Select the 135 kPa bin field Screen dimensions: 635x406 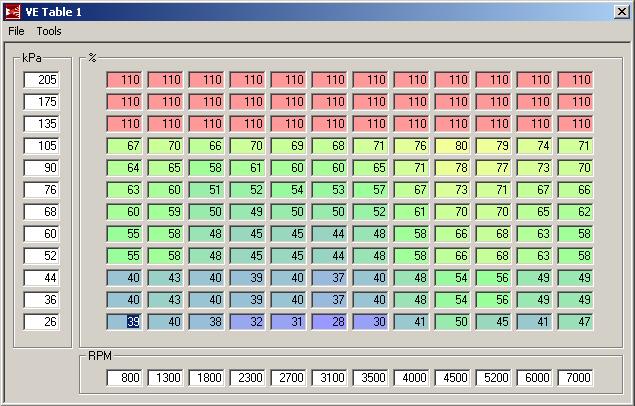[41, 123]
